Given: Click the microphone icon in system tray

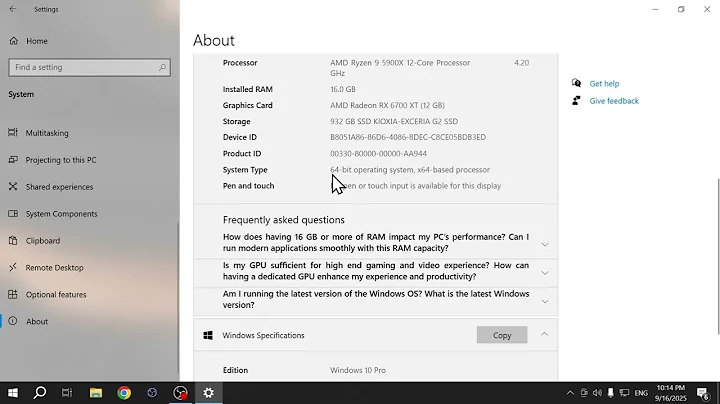Looking at the screenshot, I should tap(611, 393).
